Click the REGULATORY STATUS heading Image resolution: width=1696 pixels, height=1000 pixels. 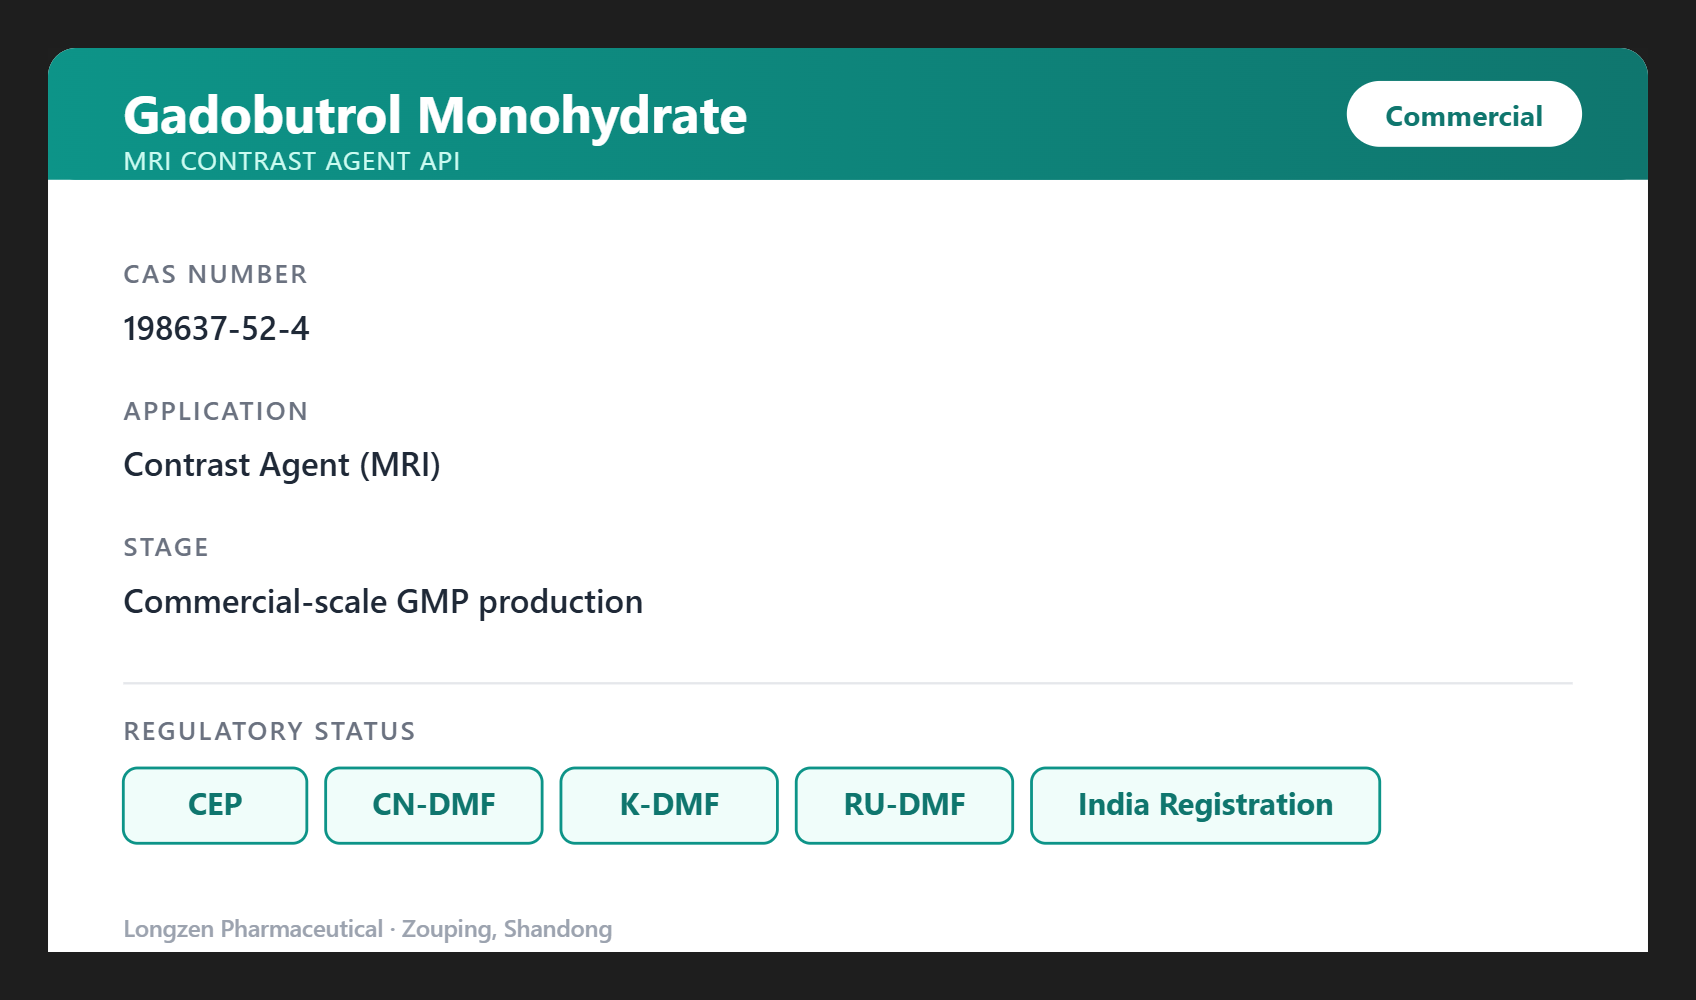269,731
